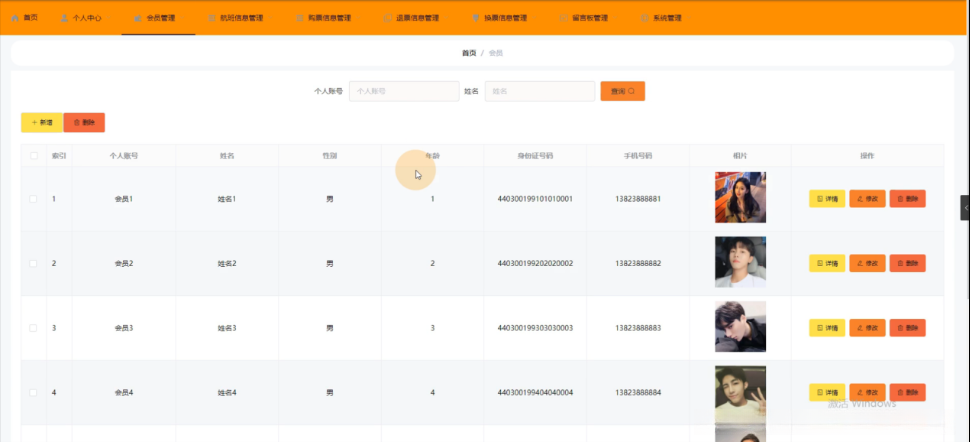The height and width of the screenshot is (442, 970).
Task: Click the 首页 home icon in navbar
Action: click(15, 18)
